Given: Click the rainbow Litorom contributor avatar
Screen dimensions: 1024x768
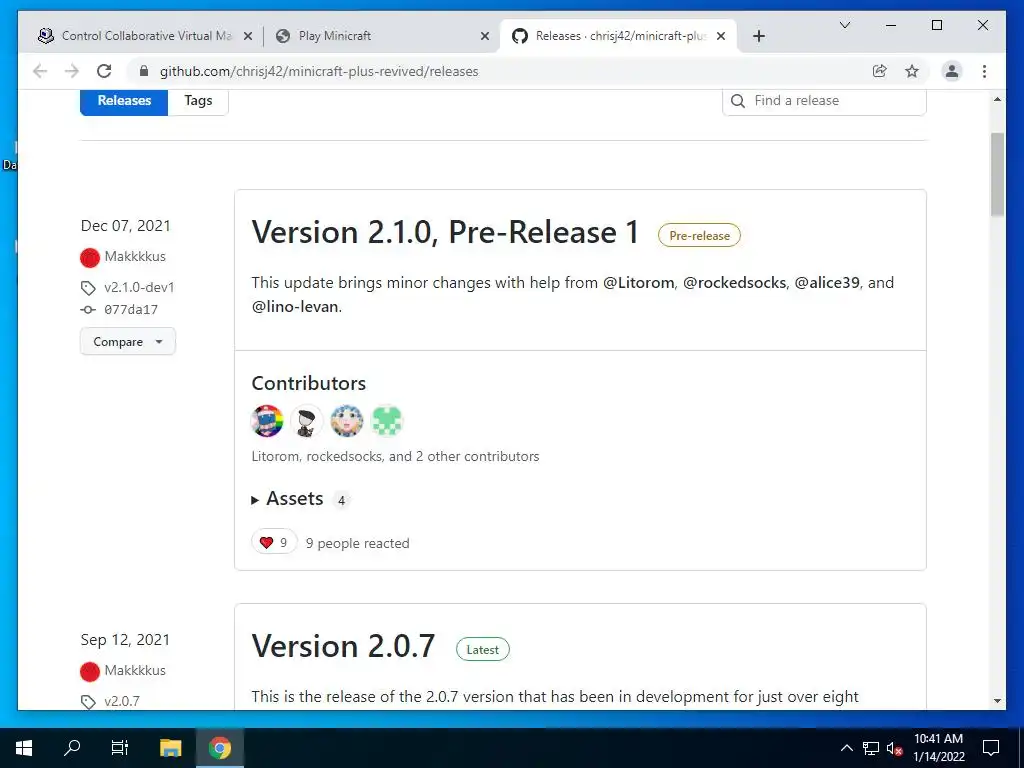Looking at the screenshot, I should tap(267, 421).
